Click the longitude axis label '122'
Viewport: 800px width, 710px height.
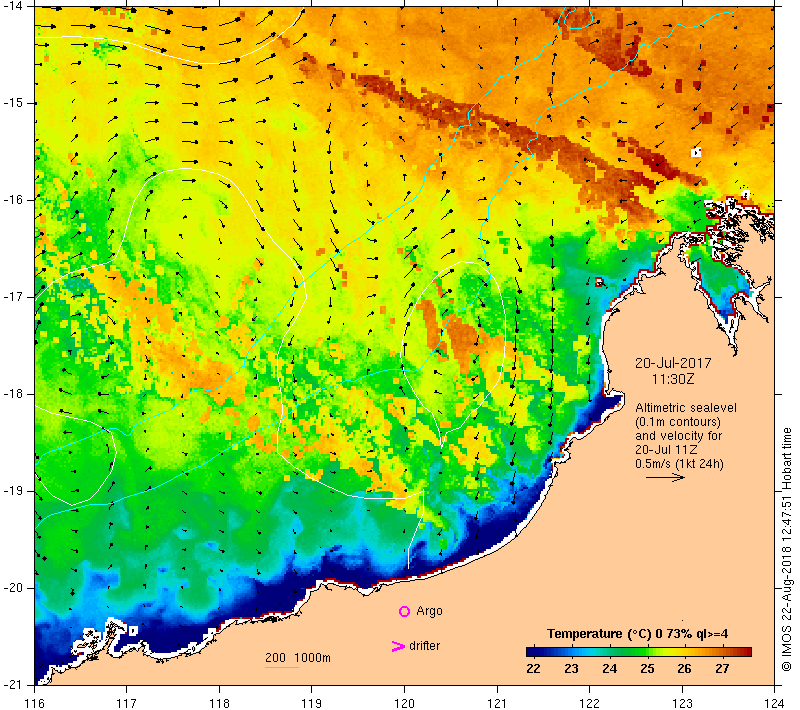coord(590,703)
